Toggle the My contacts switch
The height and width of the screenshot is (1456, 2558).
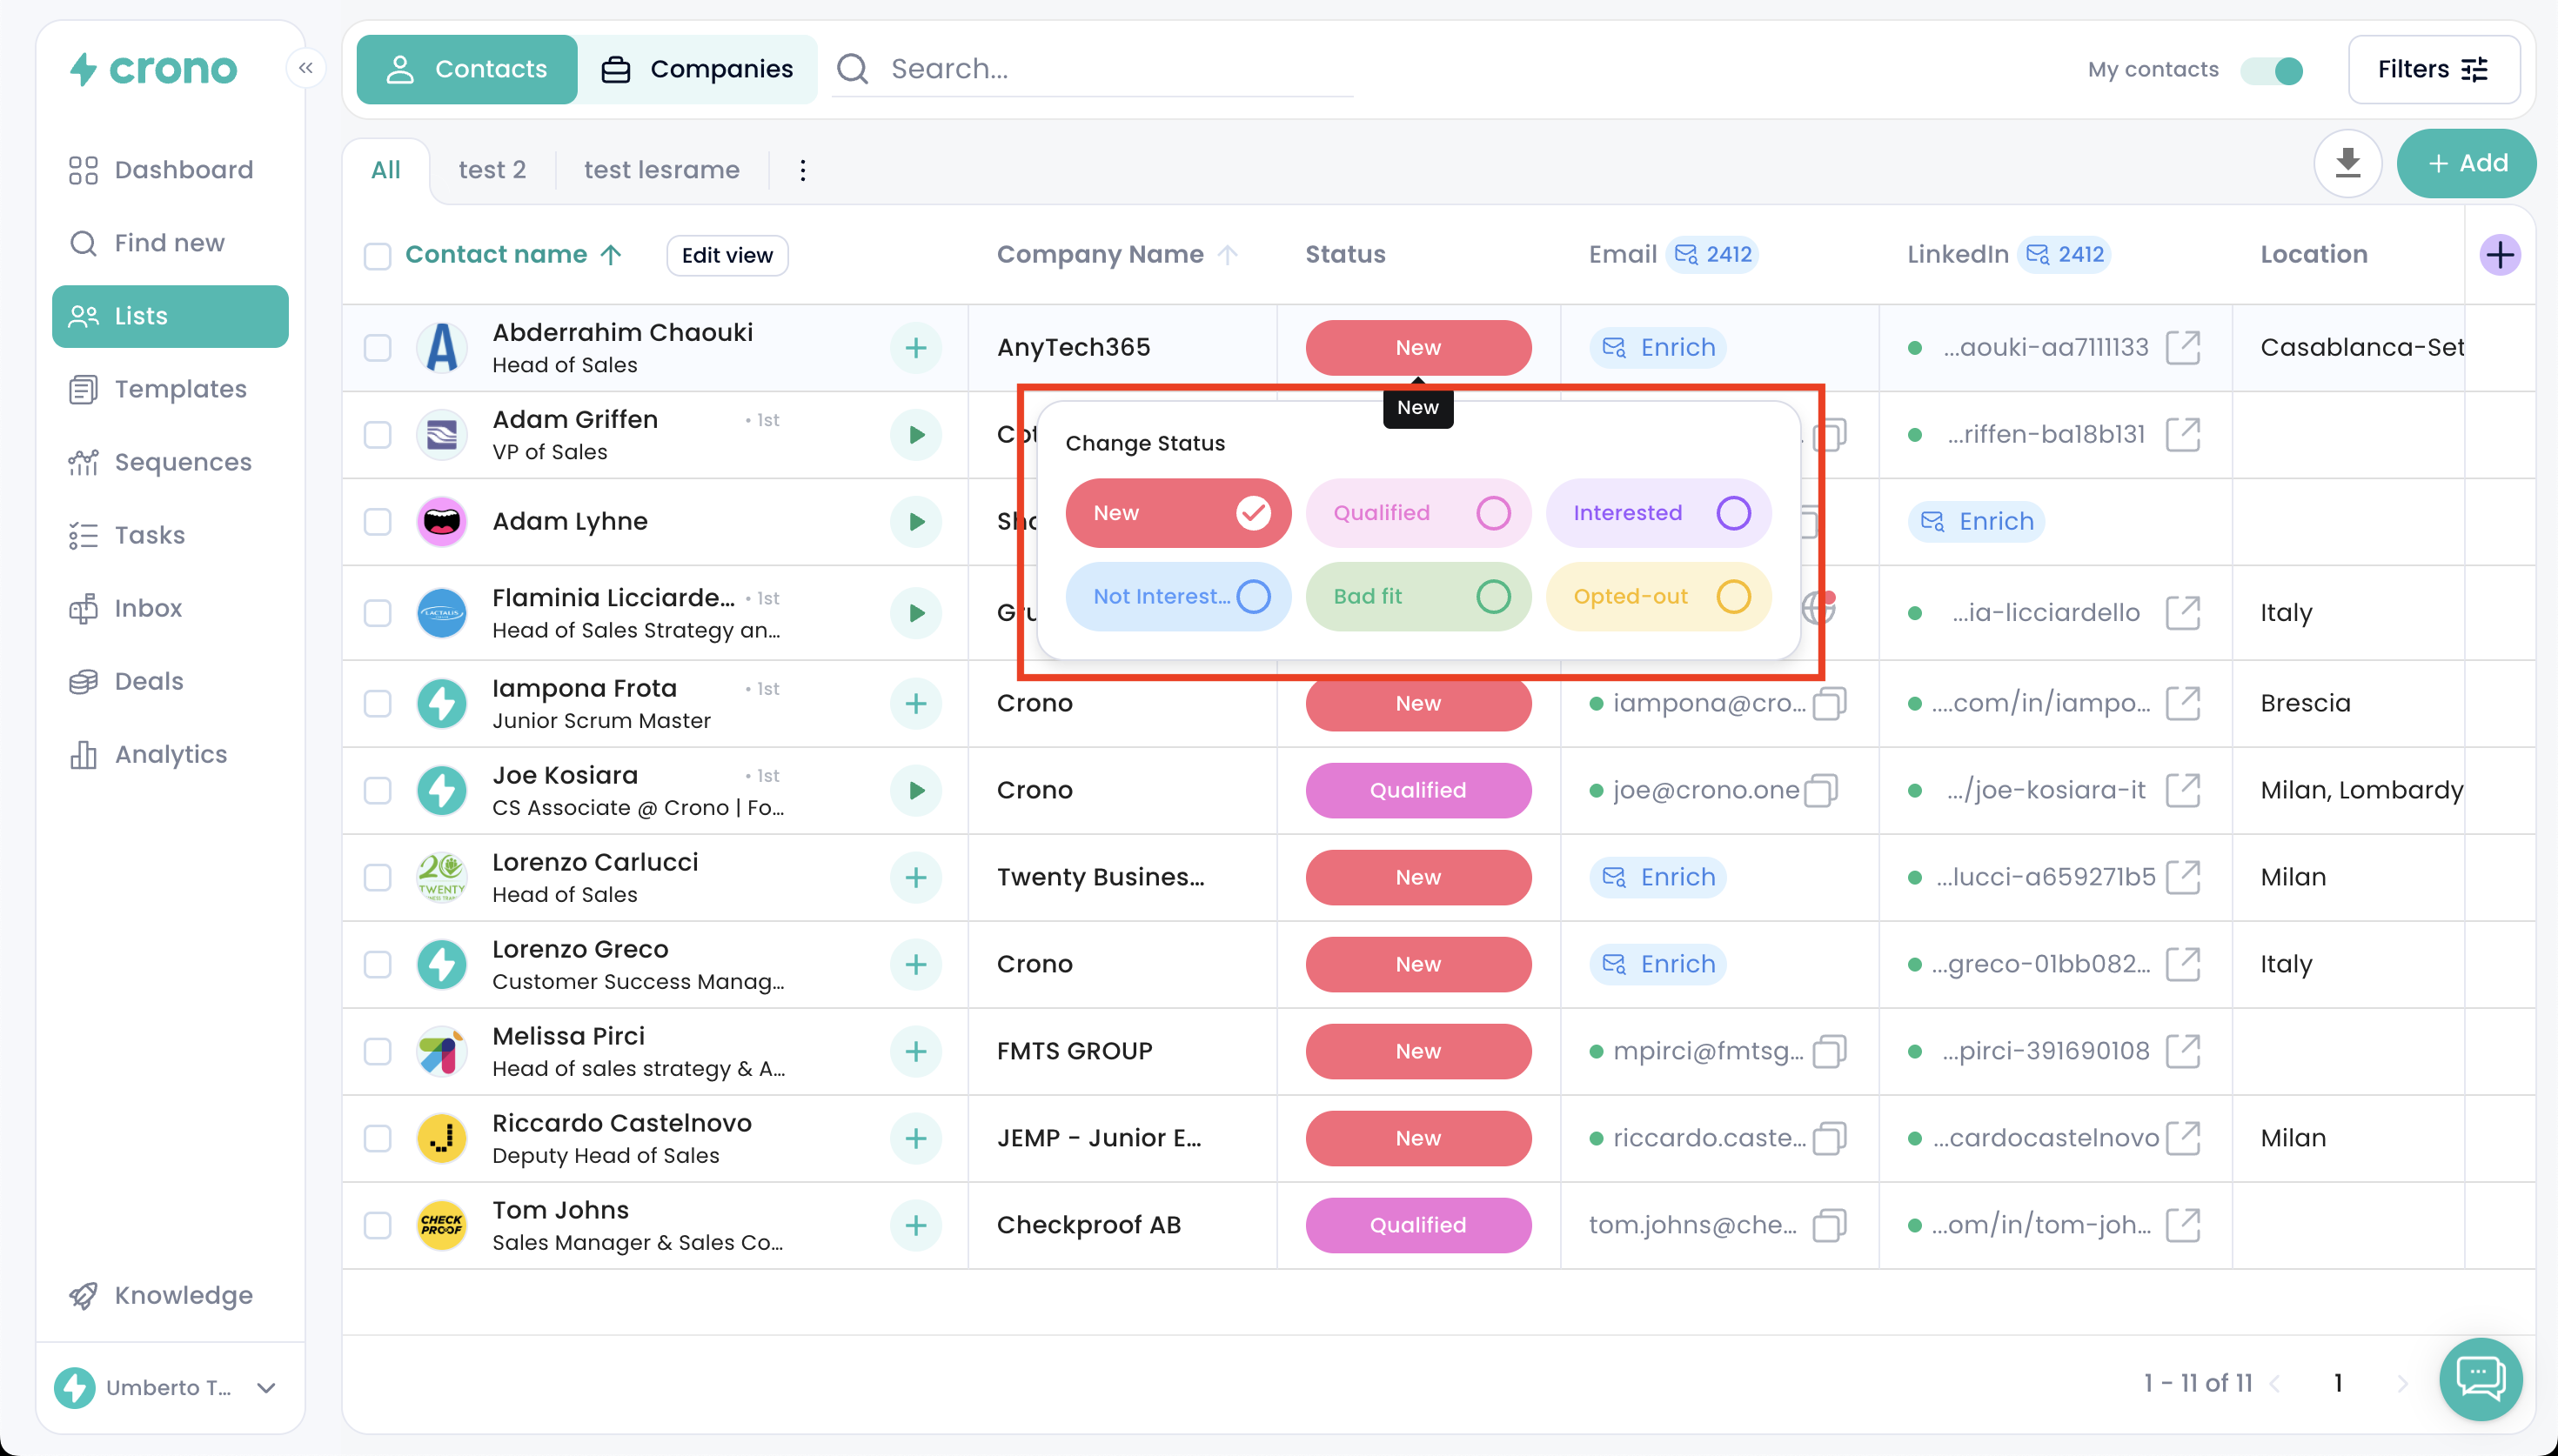(x=2272, y=70)
